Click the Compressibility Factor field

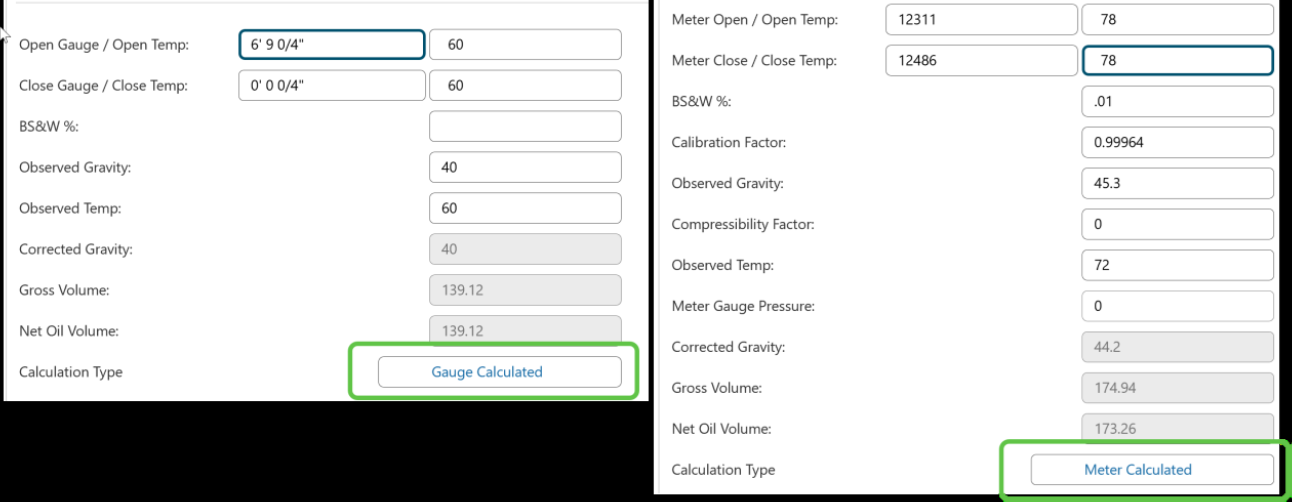pyautogui.click(x=1177, y=225)
